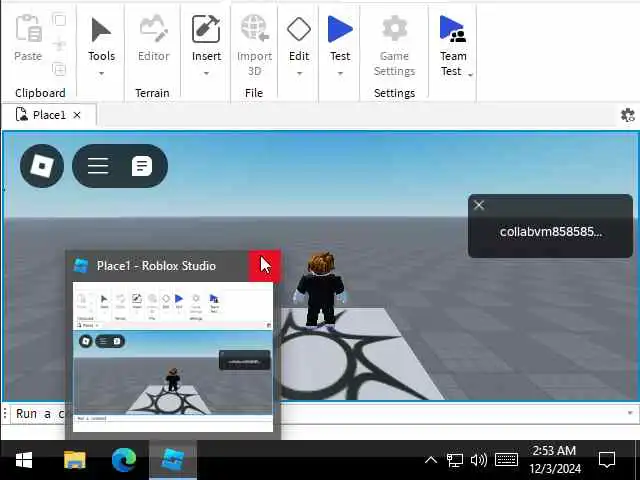The height and width of the screenshot is (480, 640).
Task: Open the Action Center notification icon
Action: pyautogui.click(x=607, y=460)
